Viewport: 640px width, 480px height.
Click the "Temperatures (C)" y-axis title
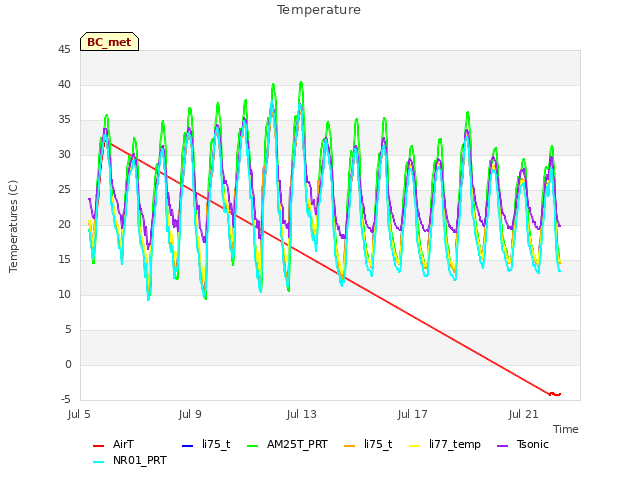pyautogui.click(x=13, y=226)
